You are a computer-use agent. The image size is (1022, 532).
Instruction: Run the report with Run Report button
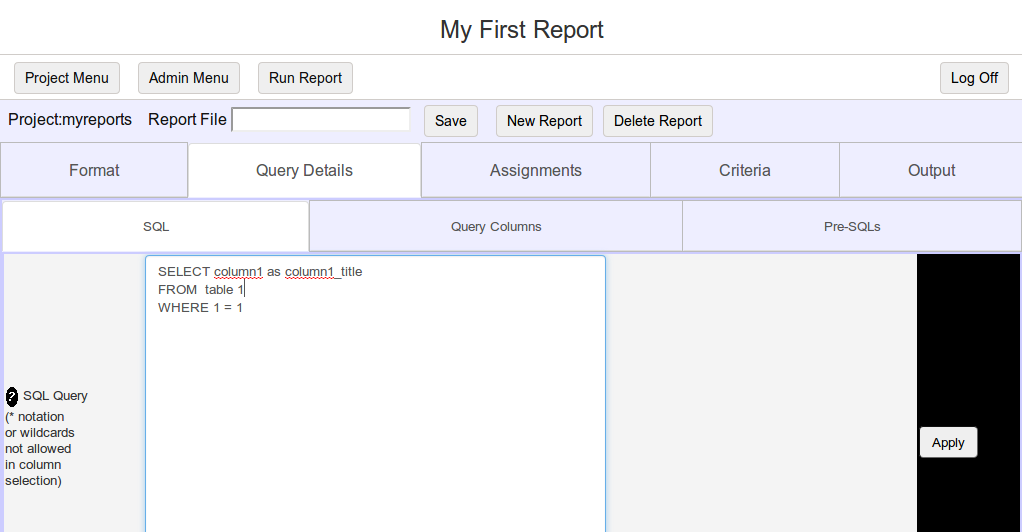pyautogui.click(x=305, y=78)
